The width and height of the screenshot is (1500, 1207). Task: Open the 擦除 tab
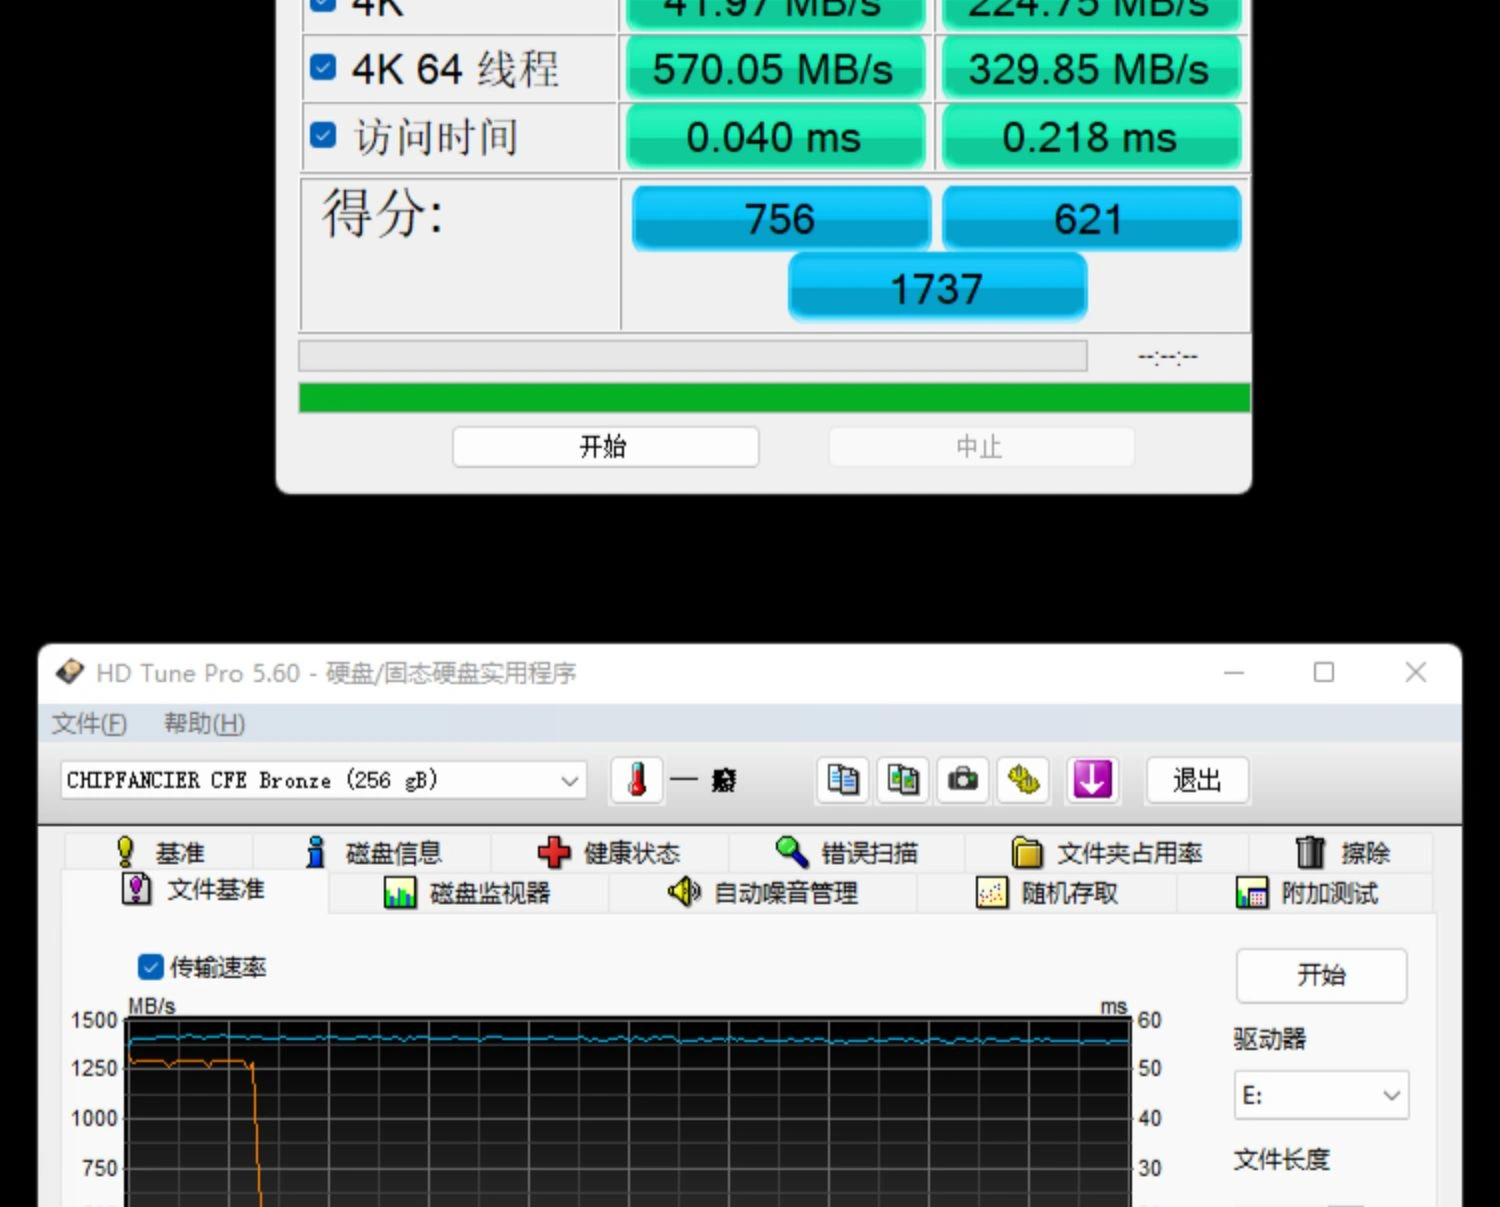(1342, 852)
